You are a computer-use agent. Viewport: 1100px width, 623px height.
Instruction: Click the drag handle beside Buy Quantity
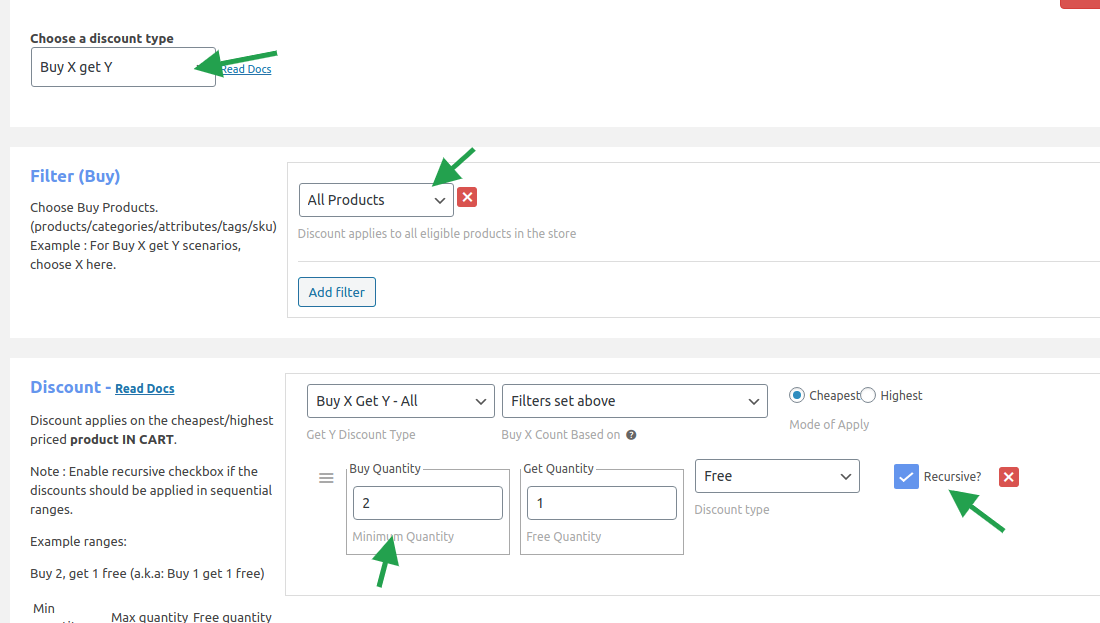(326, 478)
